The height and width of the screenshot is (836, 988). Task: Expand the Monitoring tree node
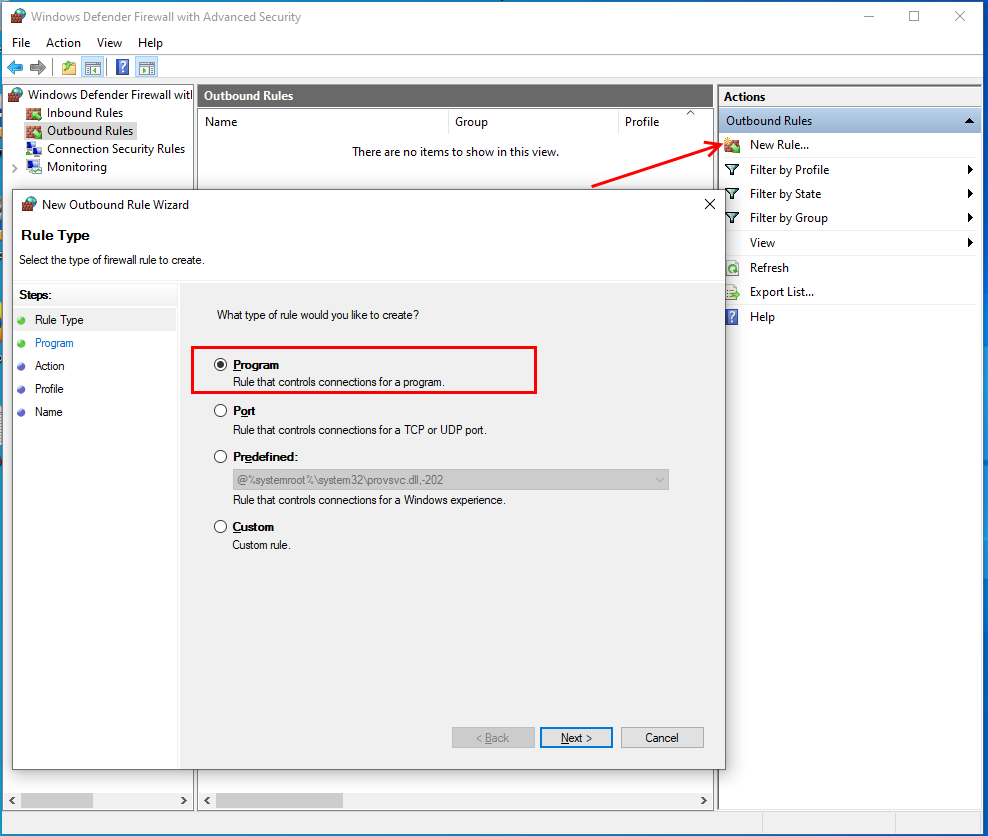click(14, 168)
